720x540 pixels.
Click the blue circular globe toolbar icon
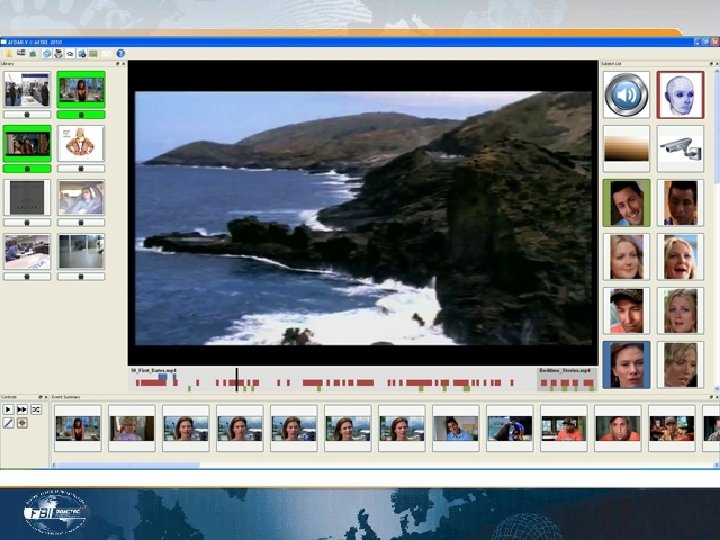(x=47, y=54)
